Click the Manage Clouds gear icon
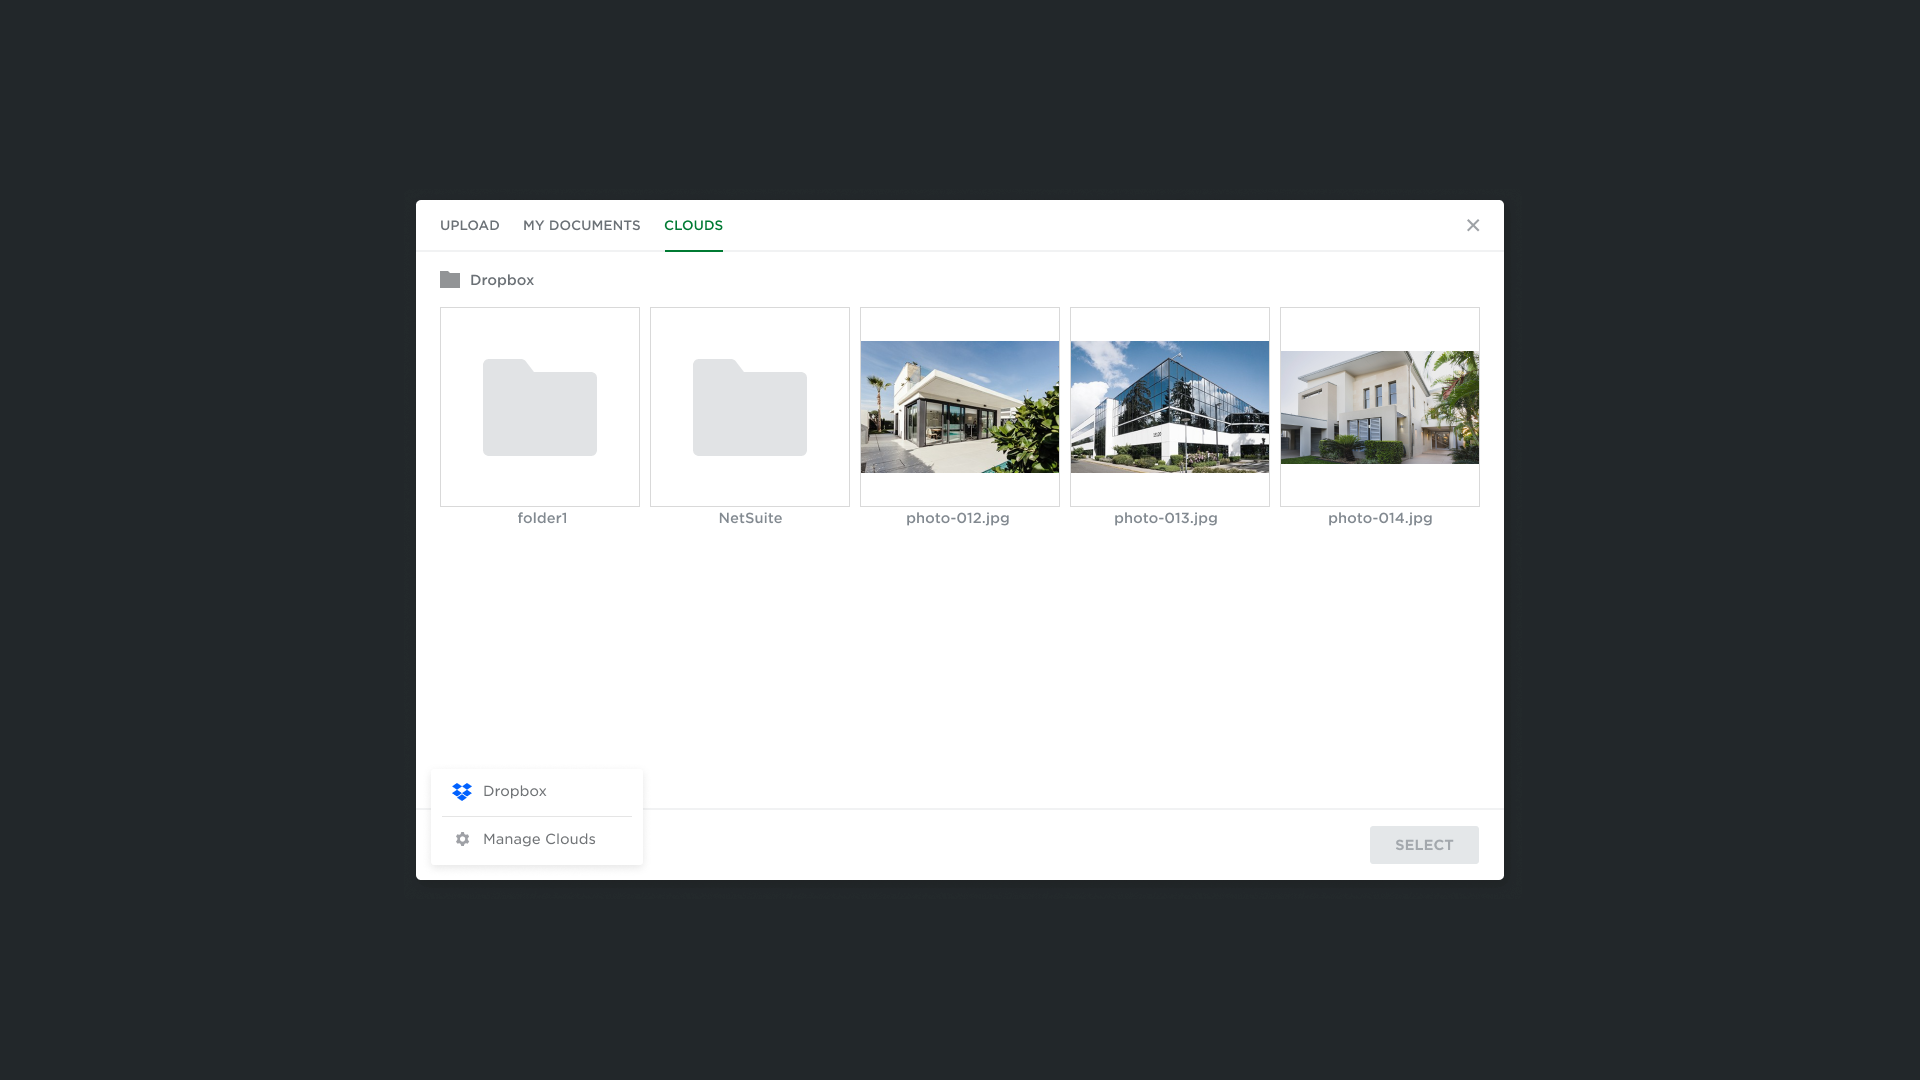1920x1080 pixels. click(462, 840)
